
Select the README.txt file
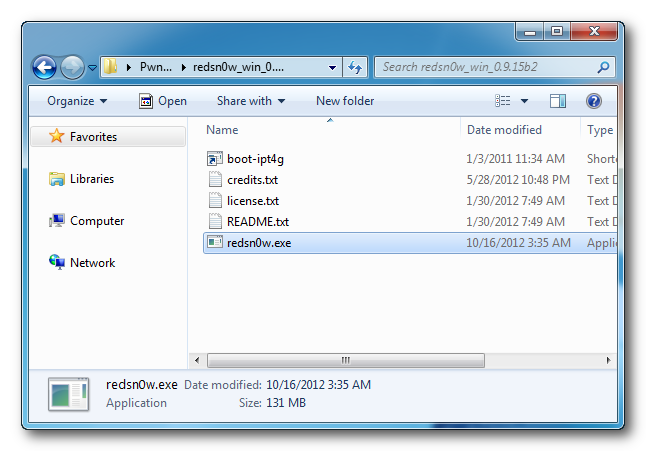coord(258,222)
